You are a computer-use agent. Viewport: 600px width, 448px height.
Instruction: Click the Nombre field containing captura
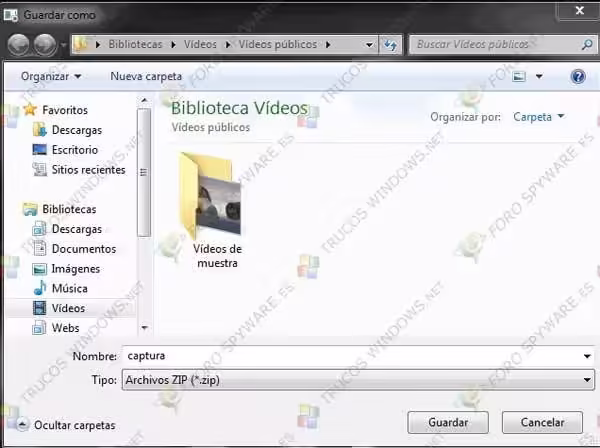352,356
